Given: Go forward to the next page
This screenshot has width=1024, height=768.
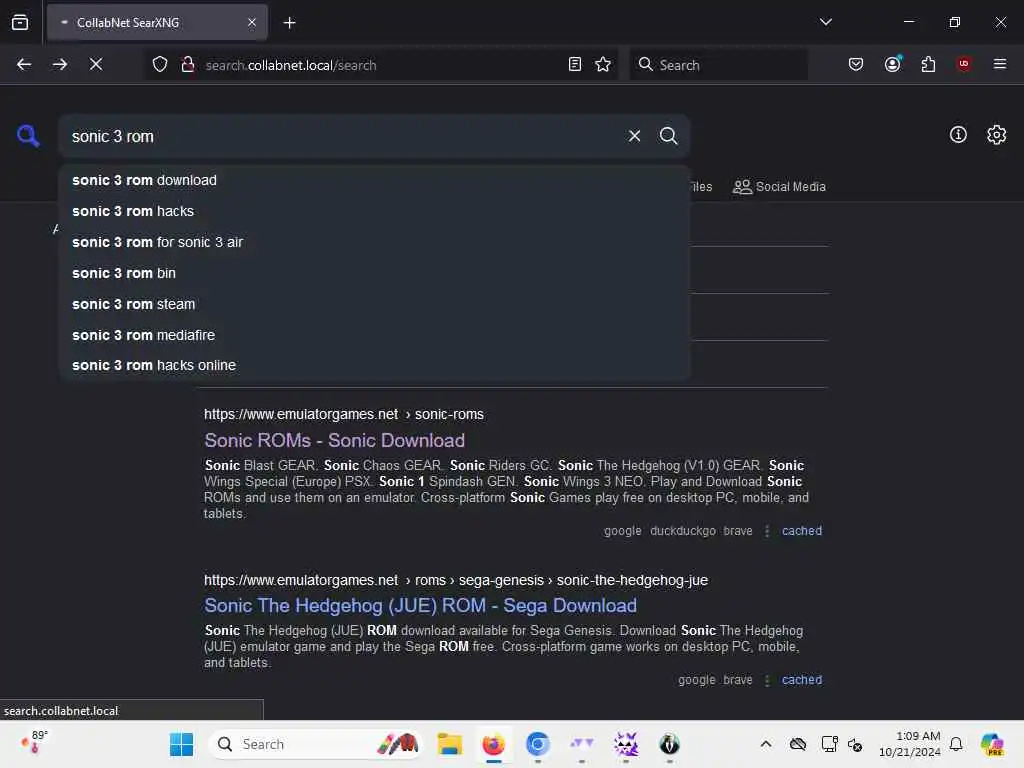Looking at the screenshot, I should tap(60, 64).
